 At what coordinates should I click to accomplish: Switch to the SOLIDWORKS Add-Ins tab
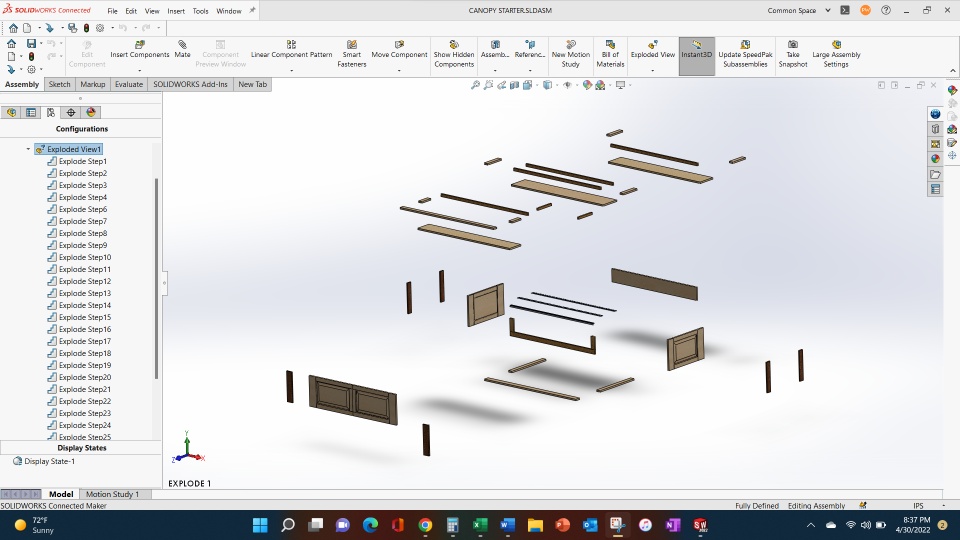point(190,84)
